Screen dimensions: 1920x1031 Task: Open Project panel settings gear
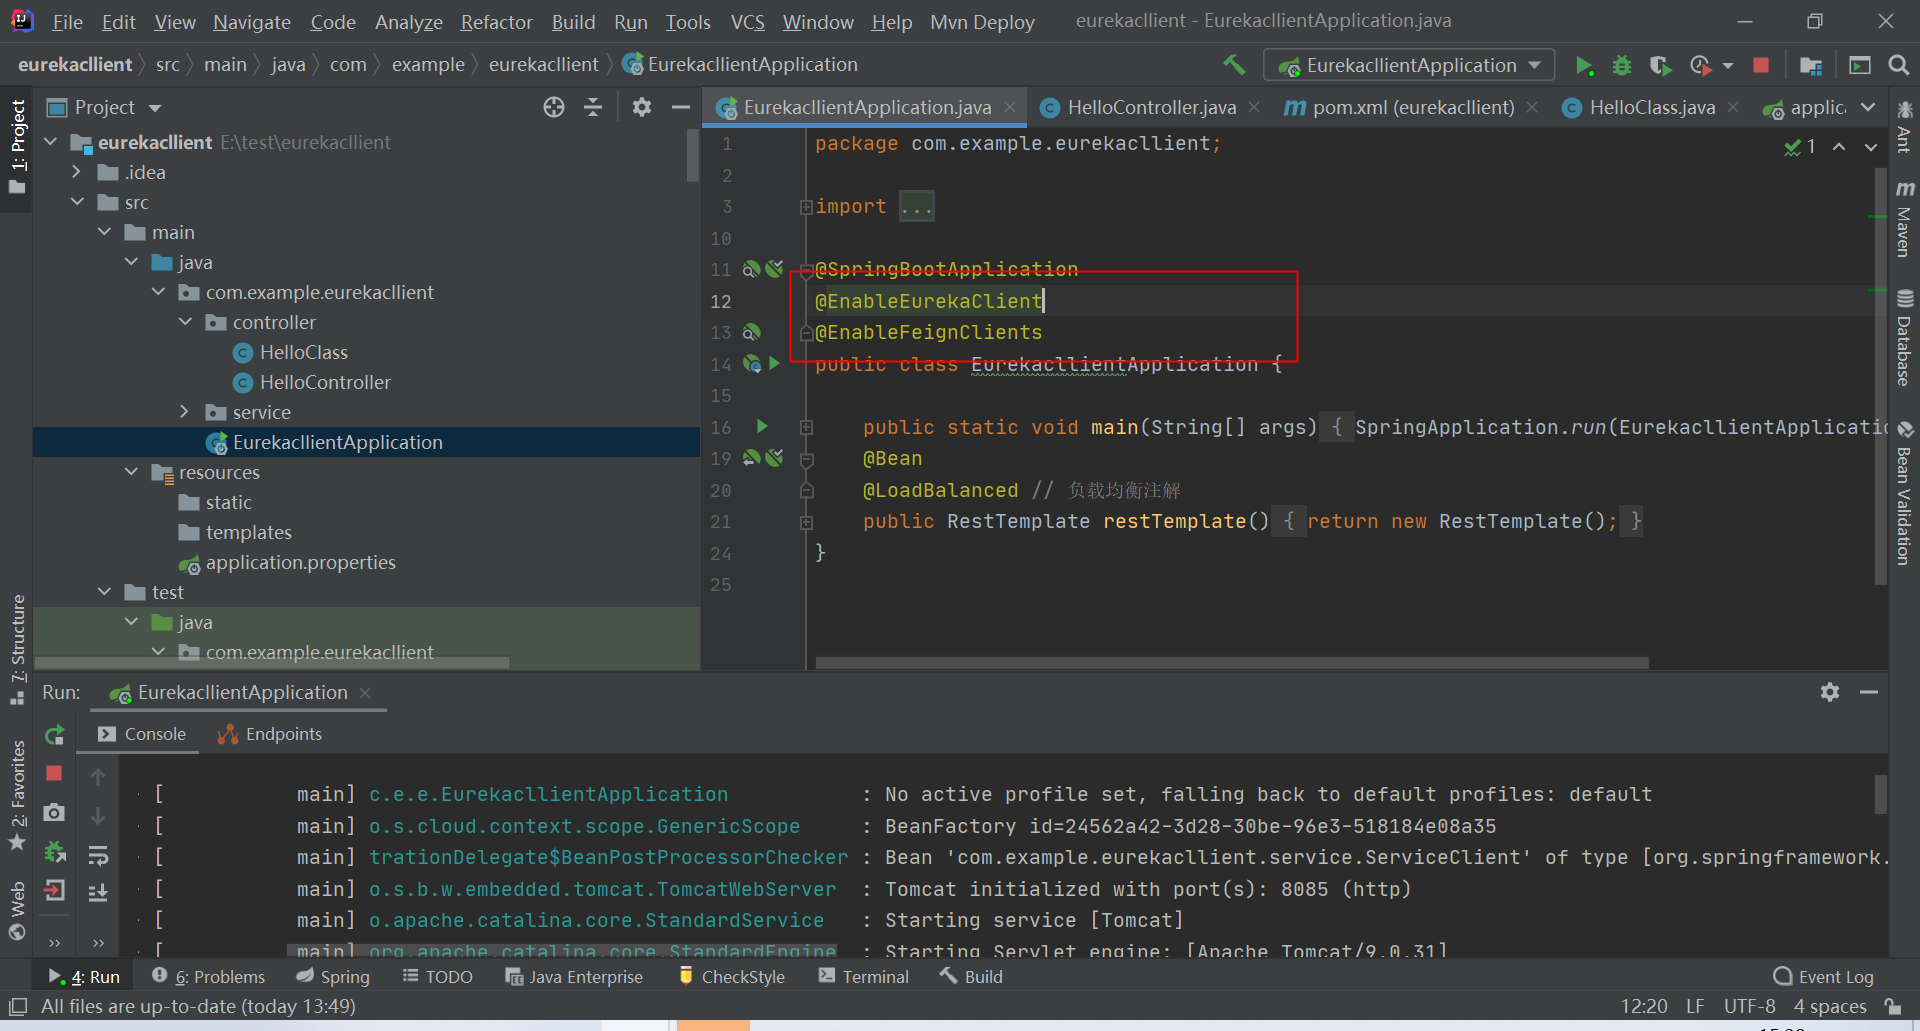642,107
